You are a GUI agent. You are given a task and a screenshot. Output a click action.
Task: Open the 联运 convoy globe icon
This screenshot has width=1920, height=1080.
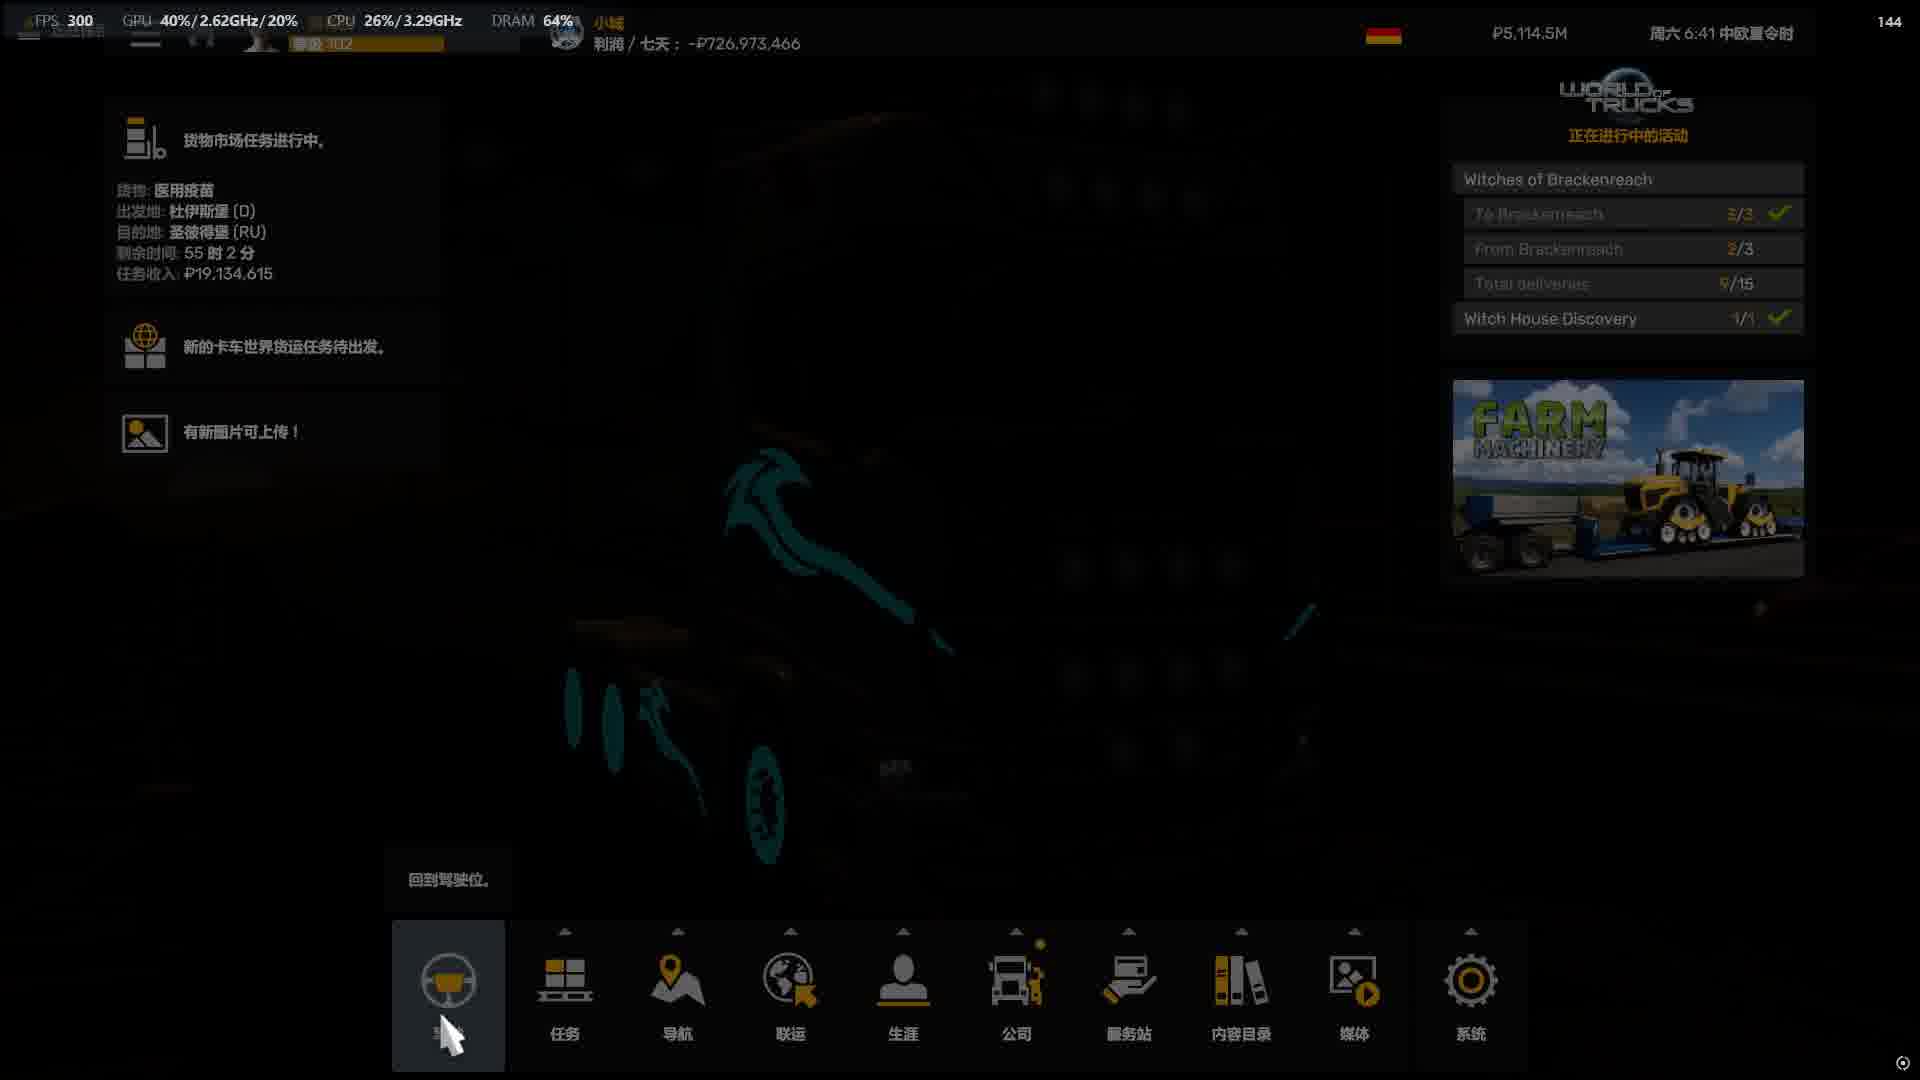tap(790, 981)
